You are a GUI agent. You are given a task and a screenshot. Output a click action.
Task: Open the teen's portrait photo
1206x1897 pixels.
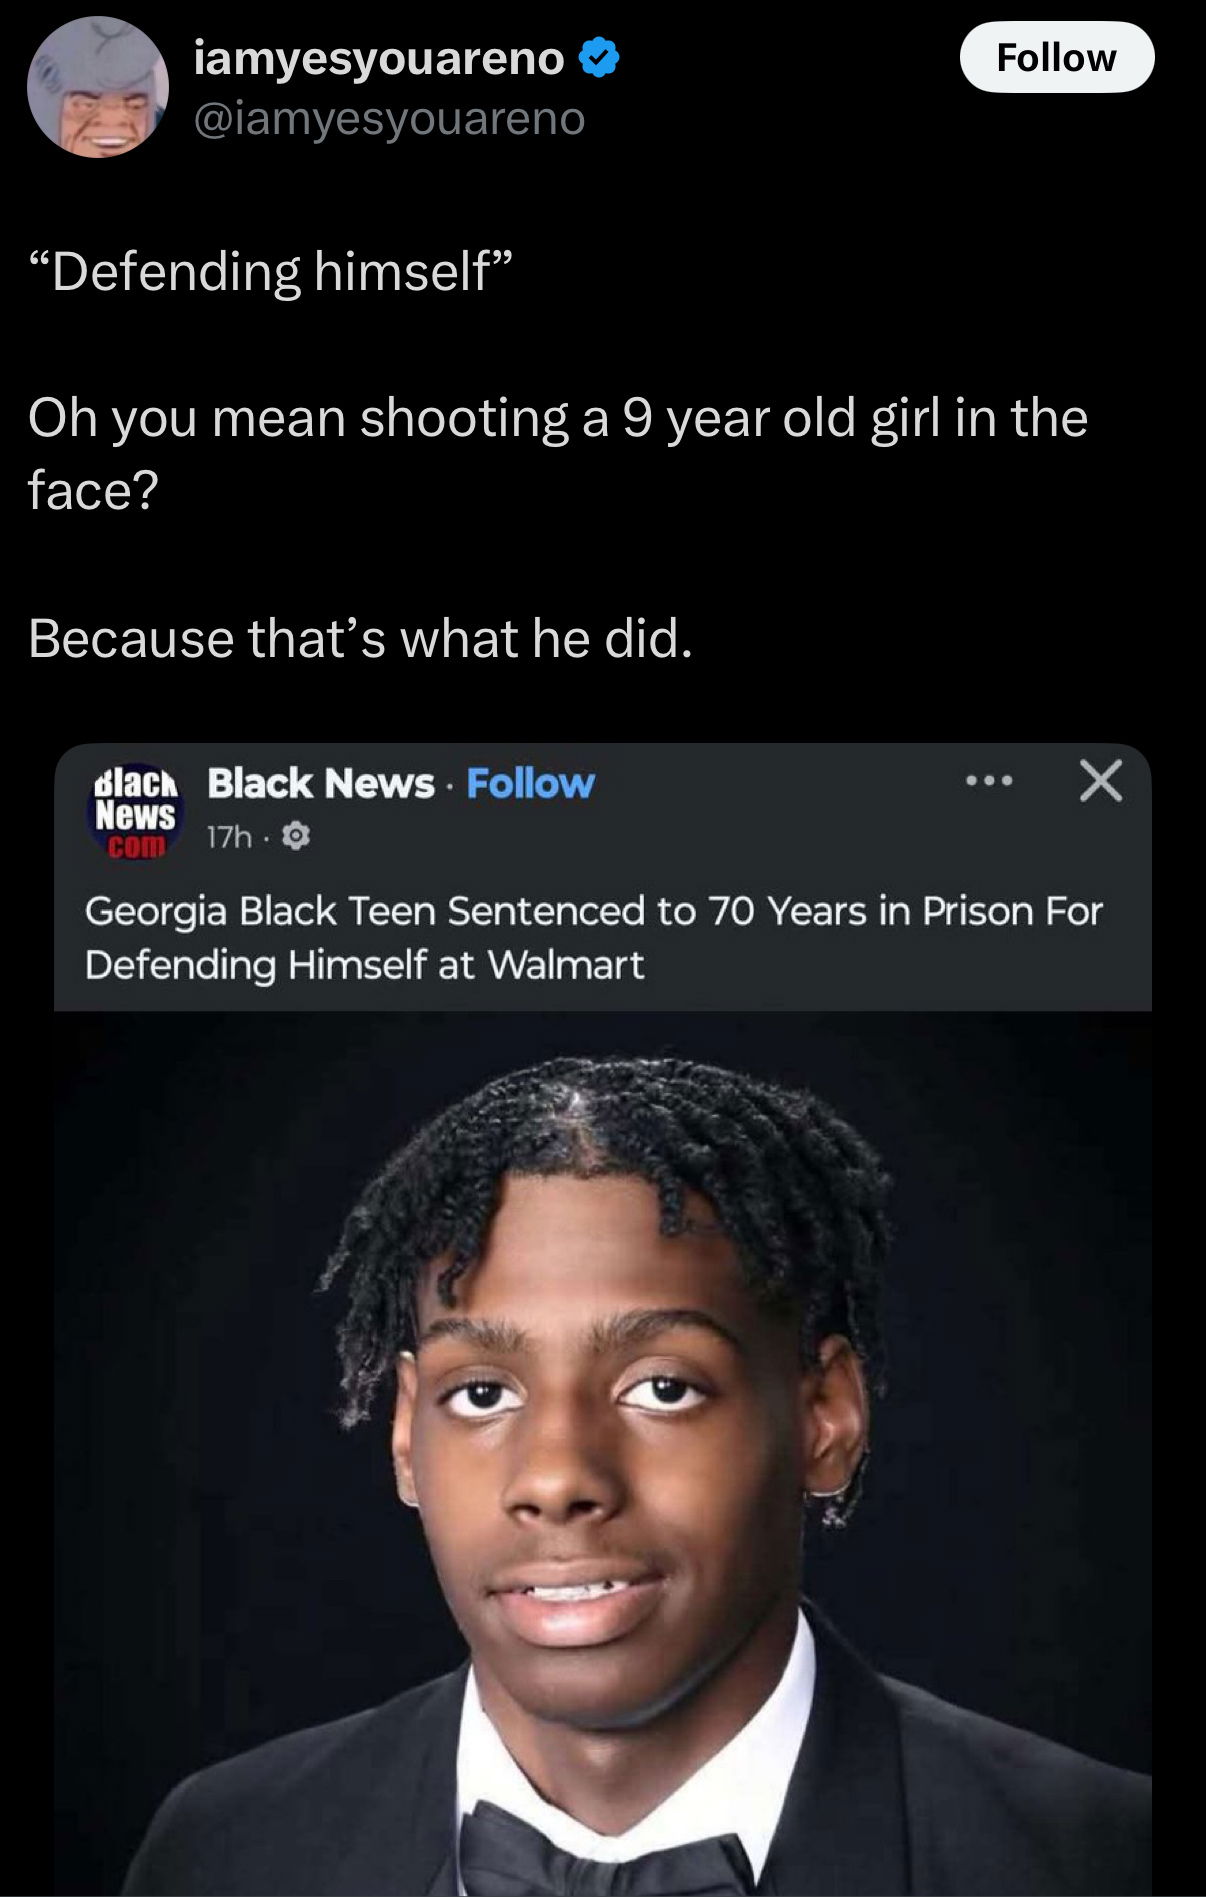point(603,1453)
